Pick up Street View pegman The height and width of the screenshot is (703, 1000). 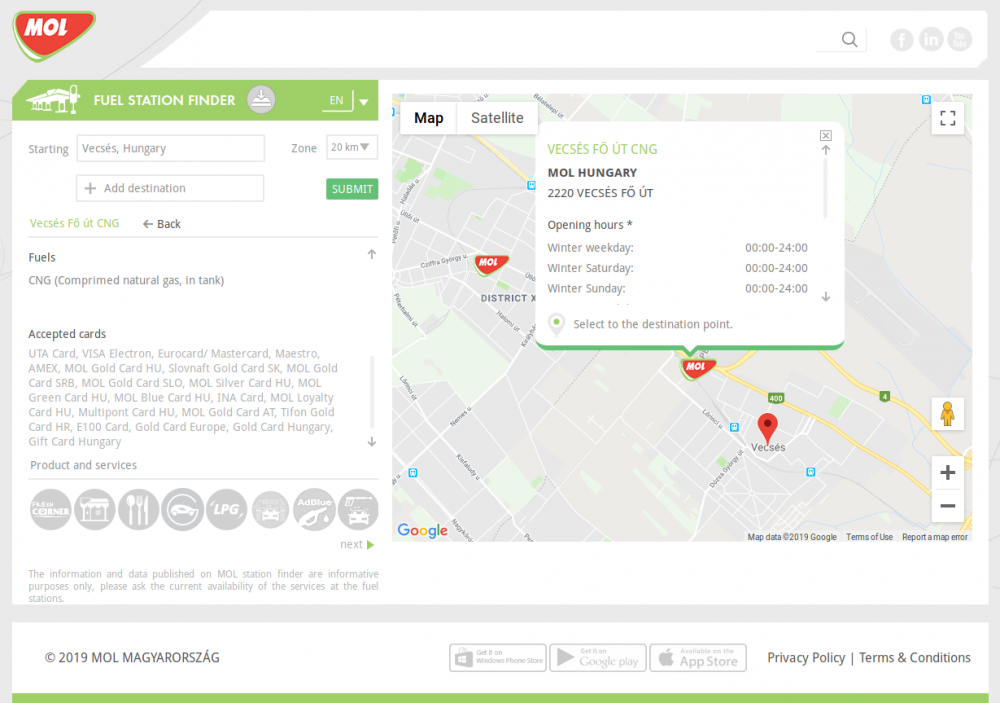point(947,414)
